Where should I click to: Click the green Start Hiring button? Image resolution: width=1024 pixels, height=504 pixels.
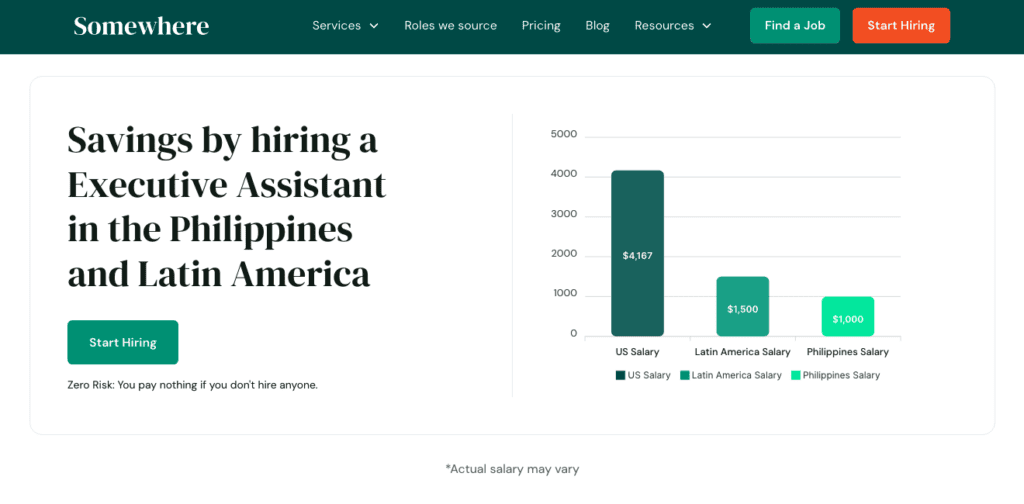coord(123,342)
